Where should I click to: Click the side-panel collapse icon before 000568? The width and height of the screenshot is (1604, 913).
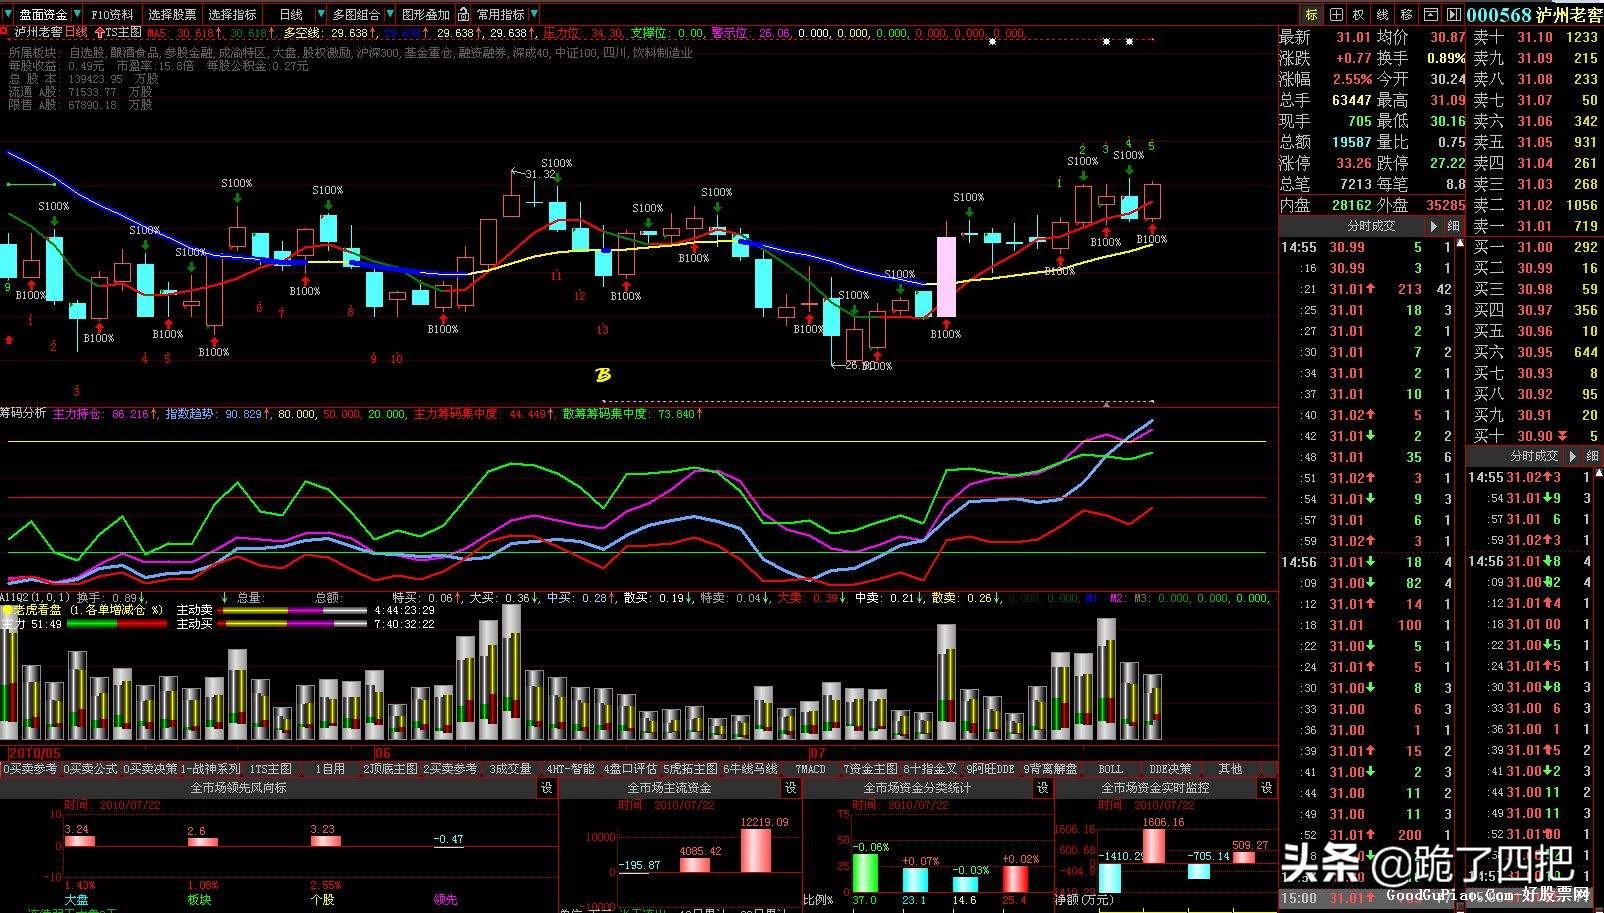pyautogui.click(x=1453, y=15)
